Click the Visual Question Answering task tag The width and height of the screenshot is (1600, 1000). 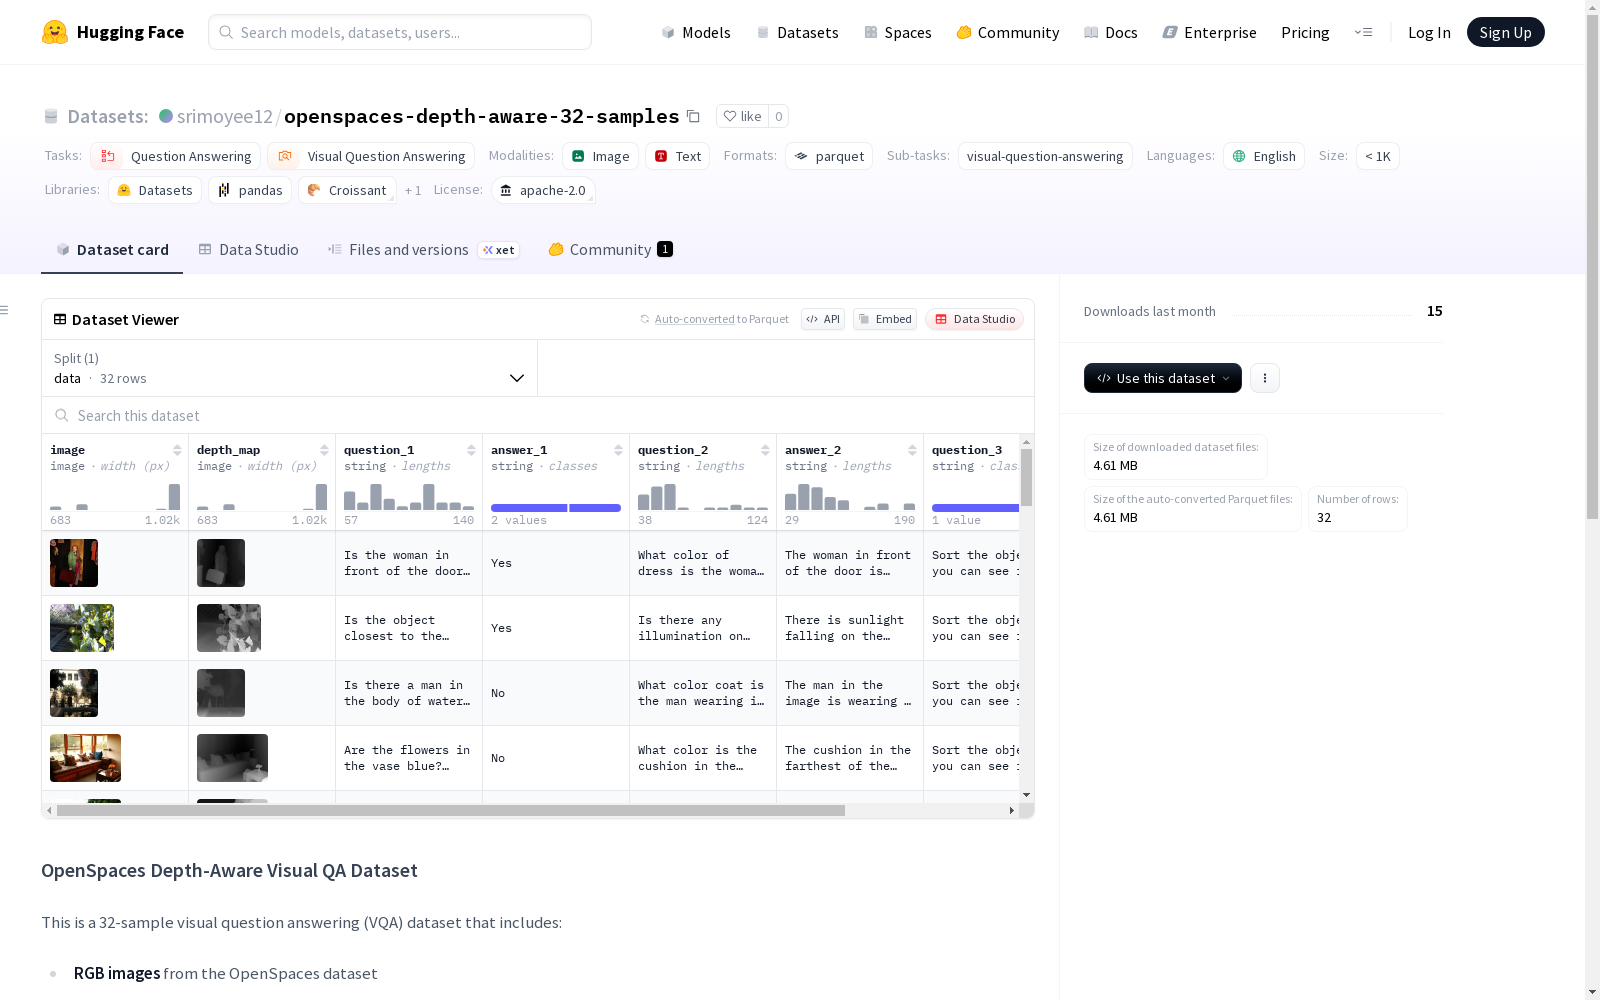coord(371,156)
